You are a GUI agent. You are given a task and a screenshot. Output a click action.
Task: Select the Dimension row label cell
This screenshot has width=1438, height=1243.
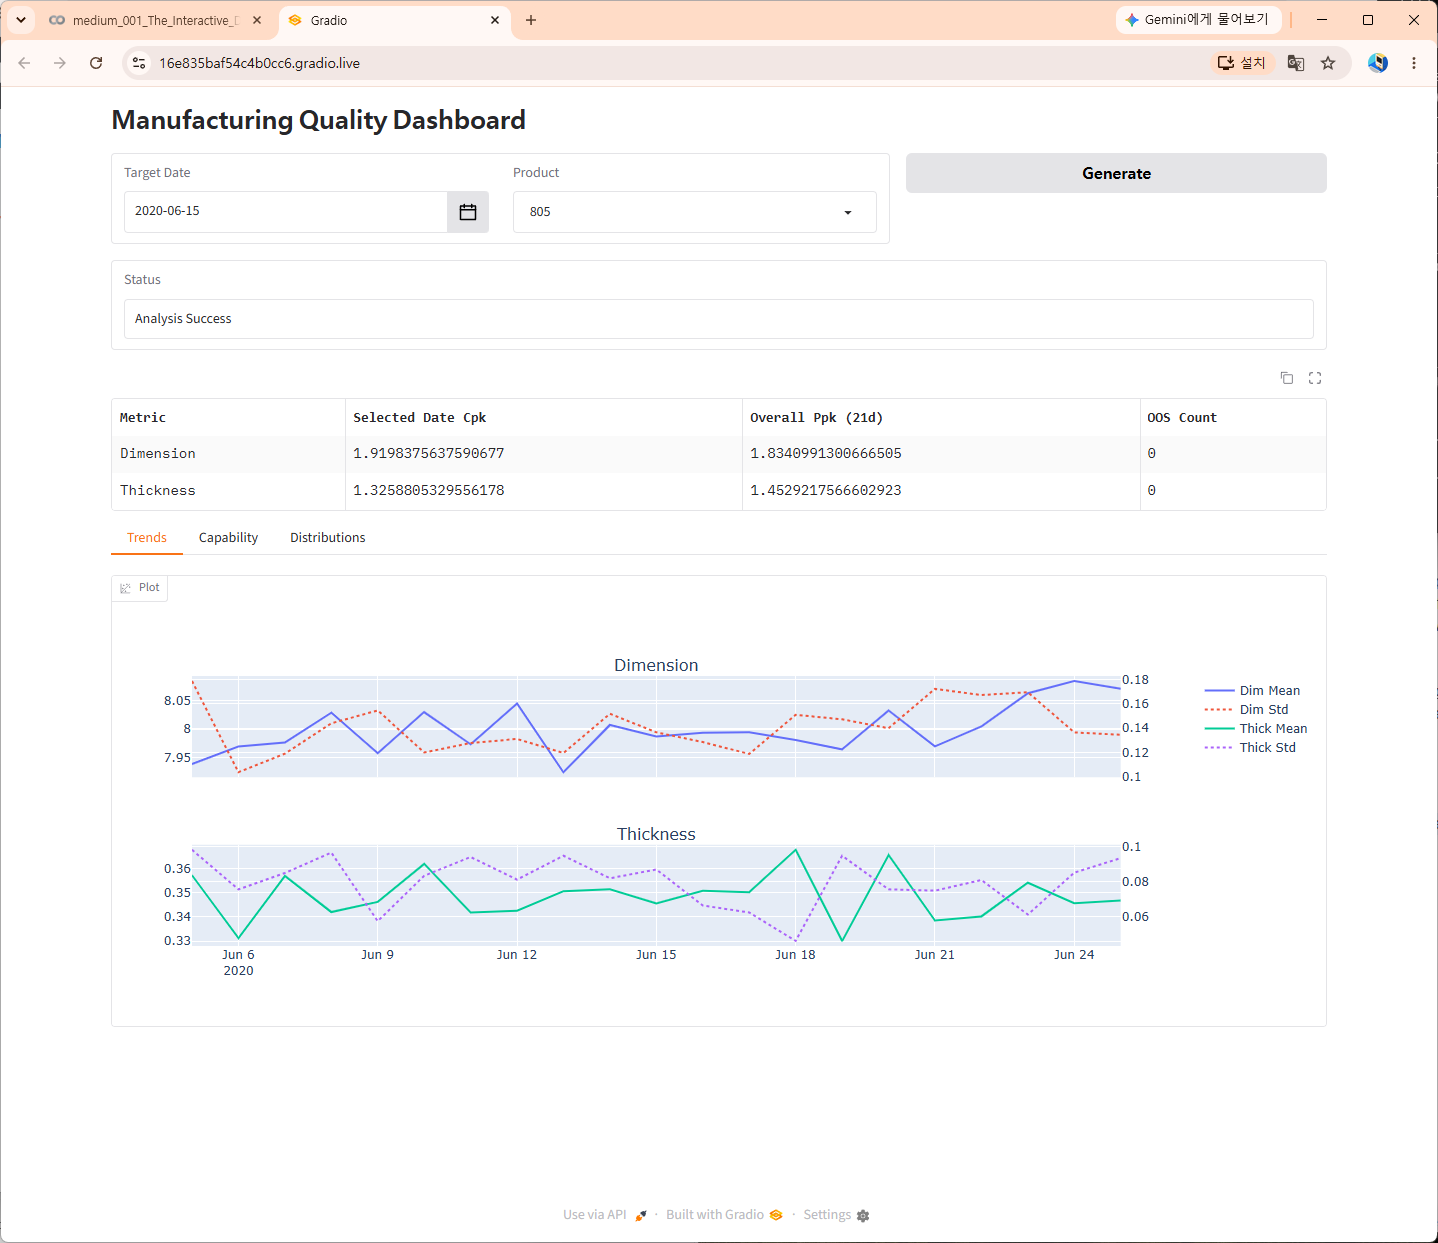pyautogui.click(x=228, y=454)
